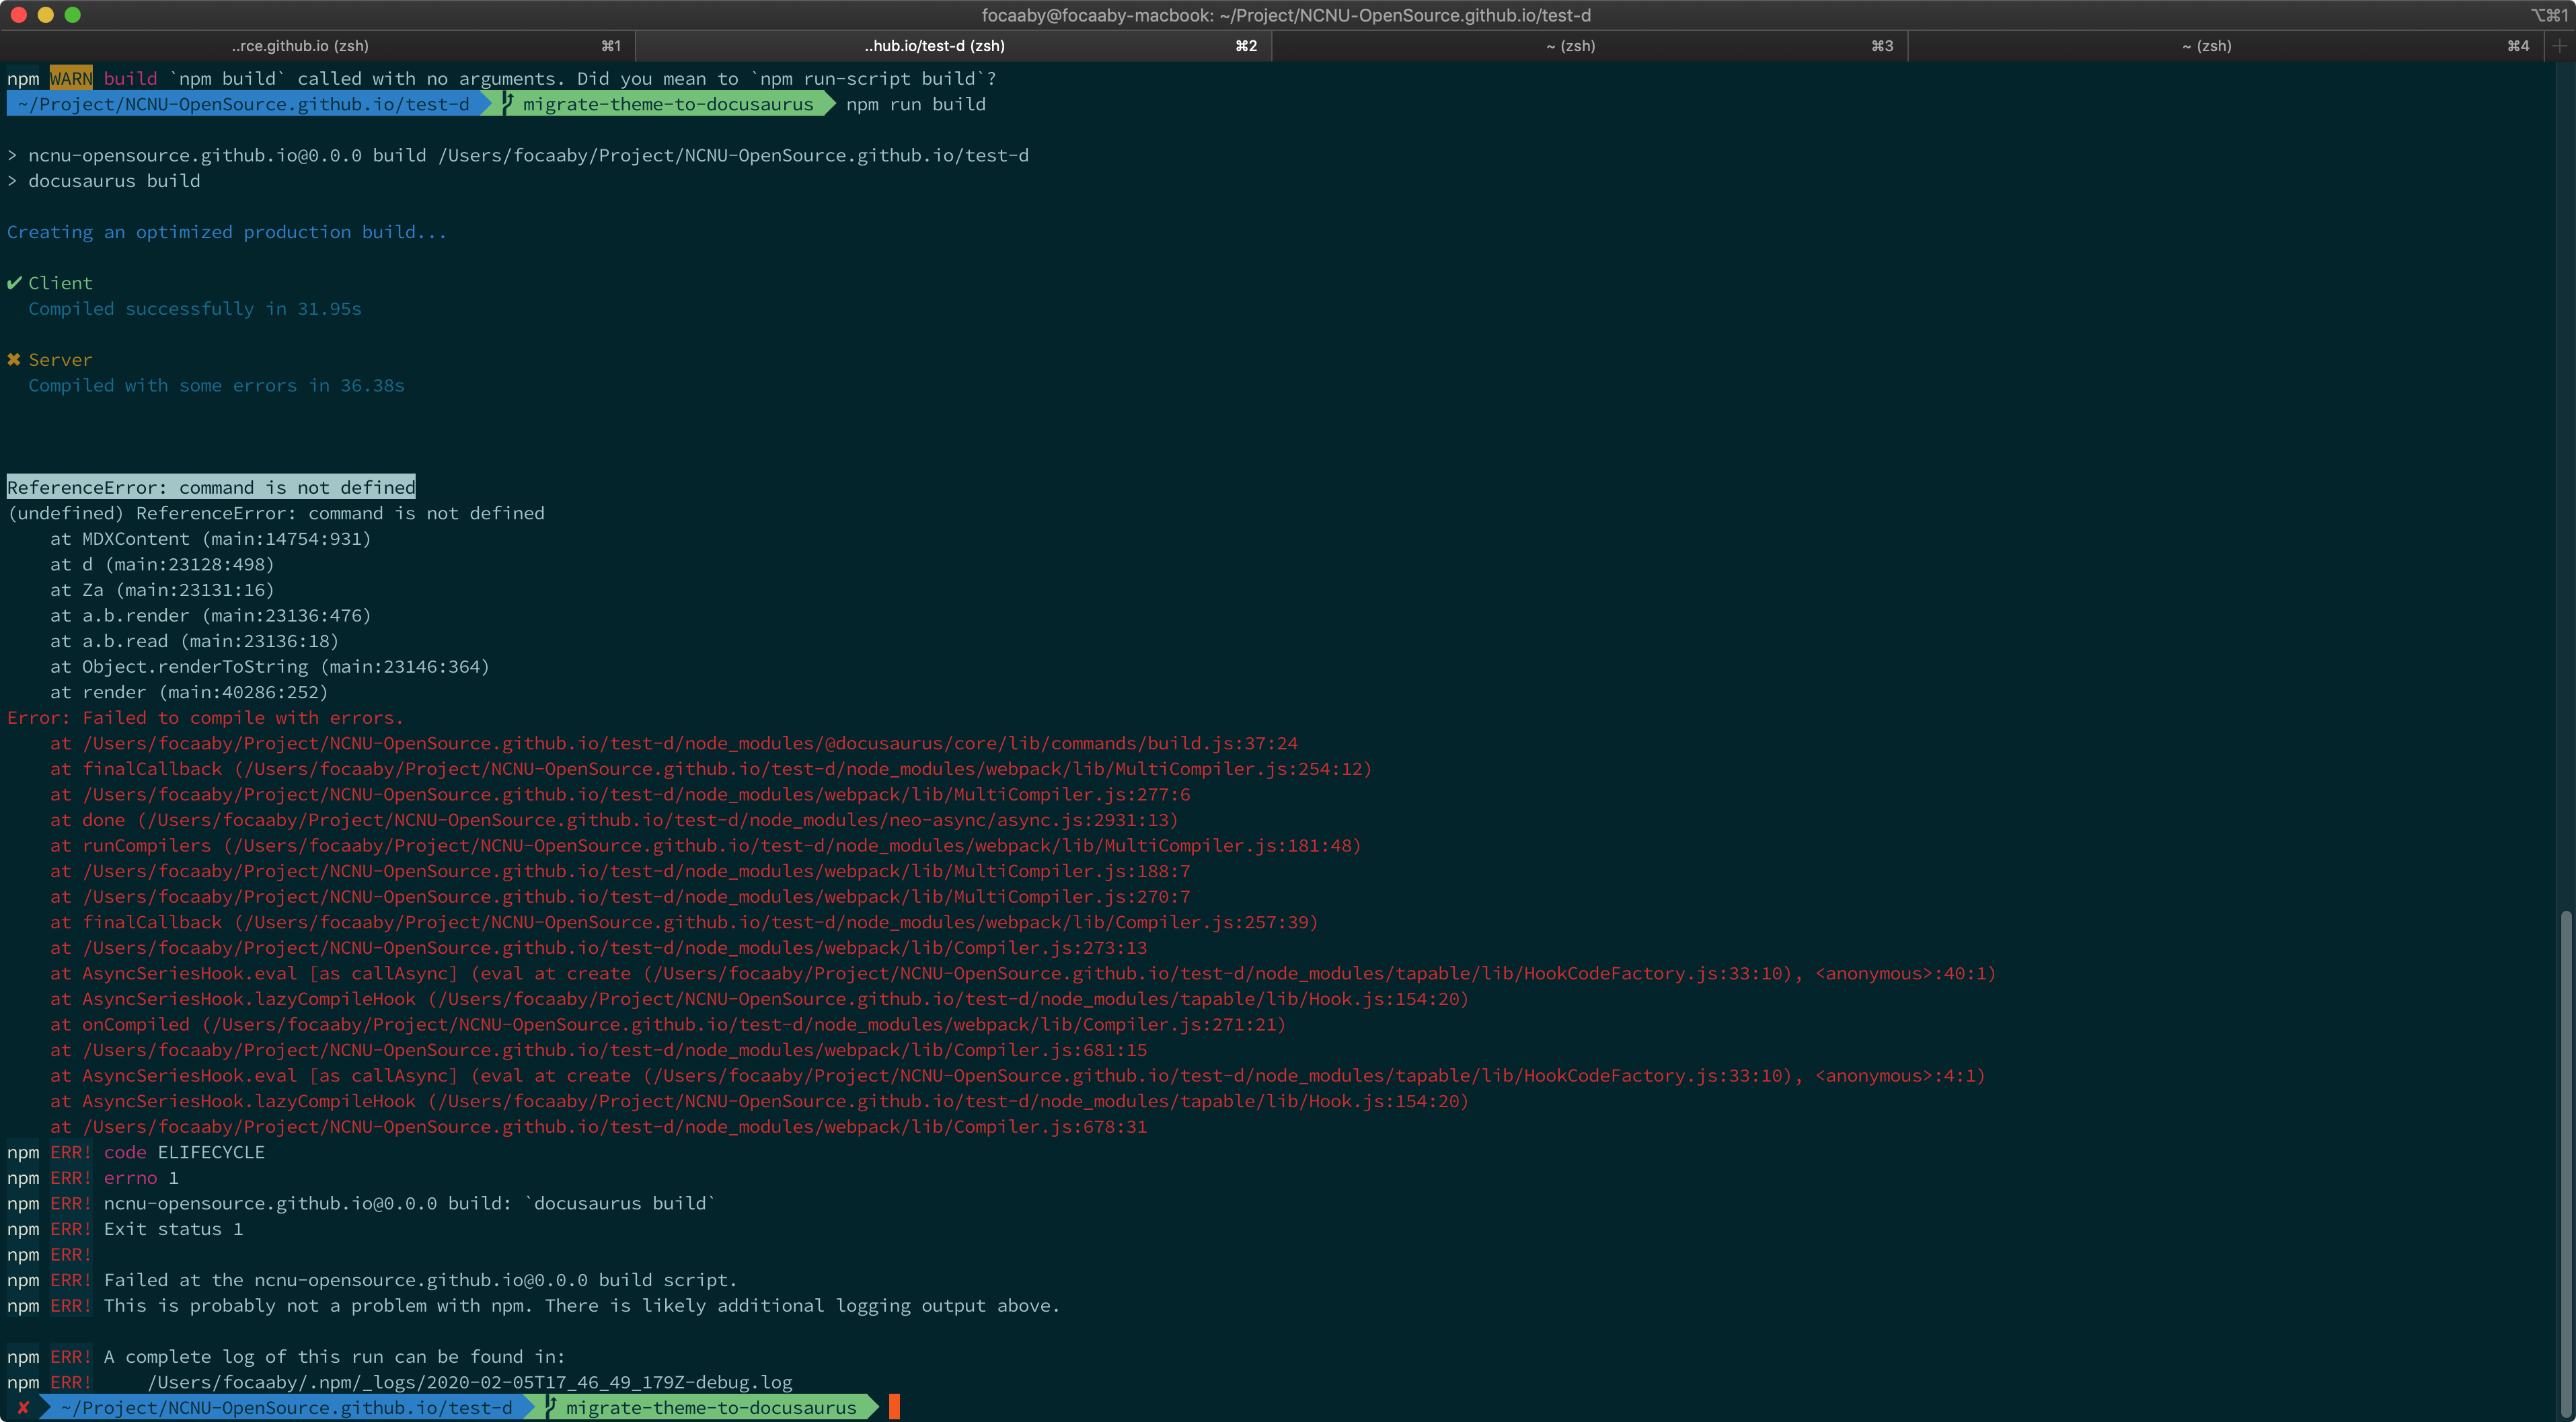Click the git branch icon beside migrate-theme-to-docusaurus
This screenshot has width=2576, height=1422.
tap(508, 103)
